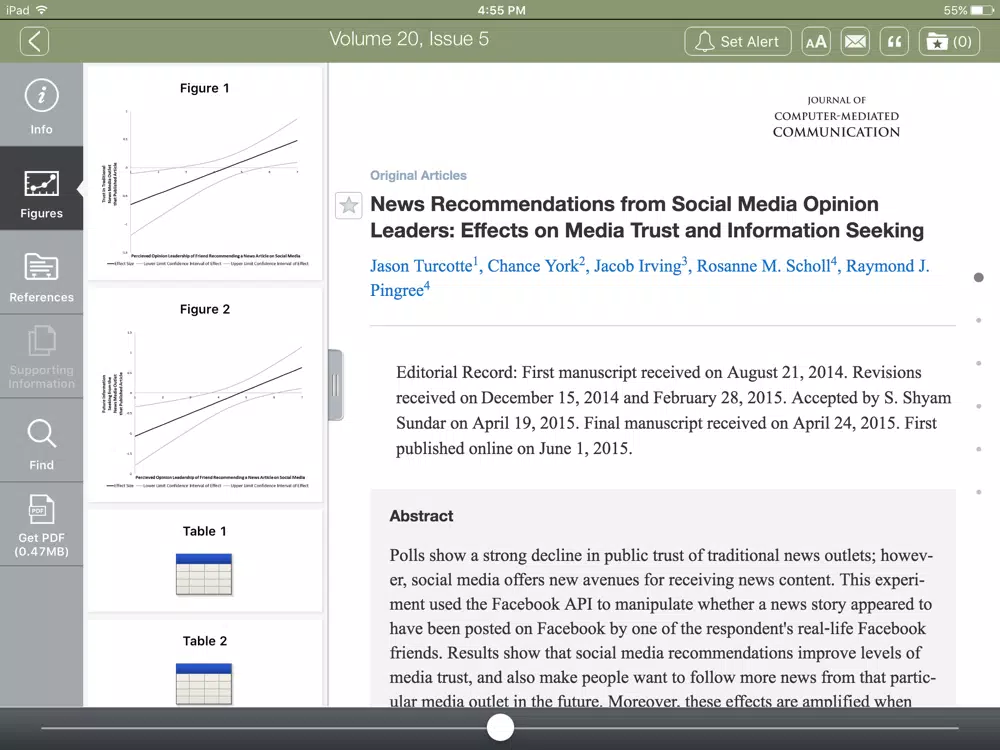Go back using the left arrow button

(x=34, y=41)
